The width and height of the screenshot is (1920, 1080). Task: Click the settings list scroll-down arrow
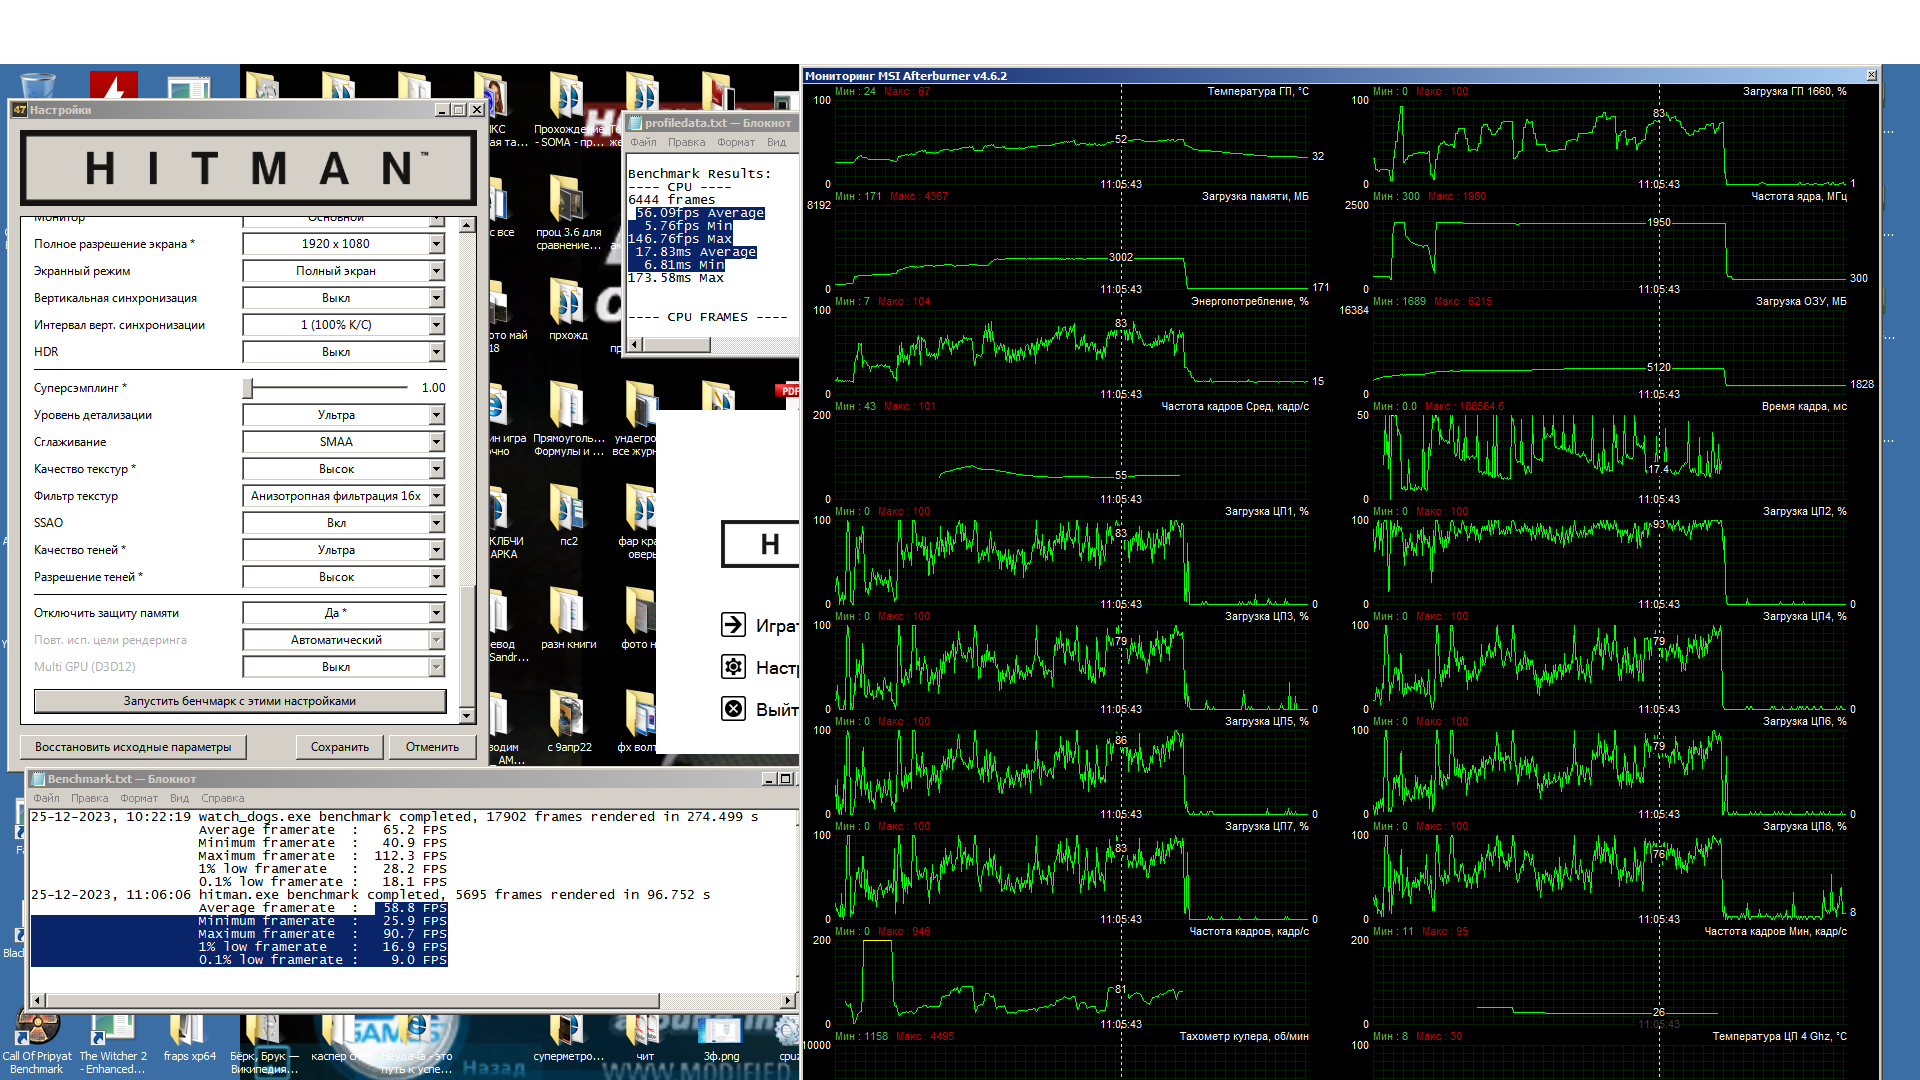(466, 716)
